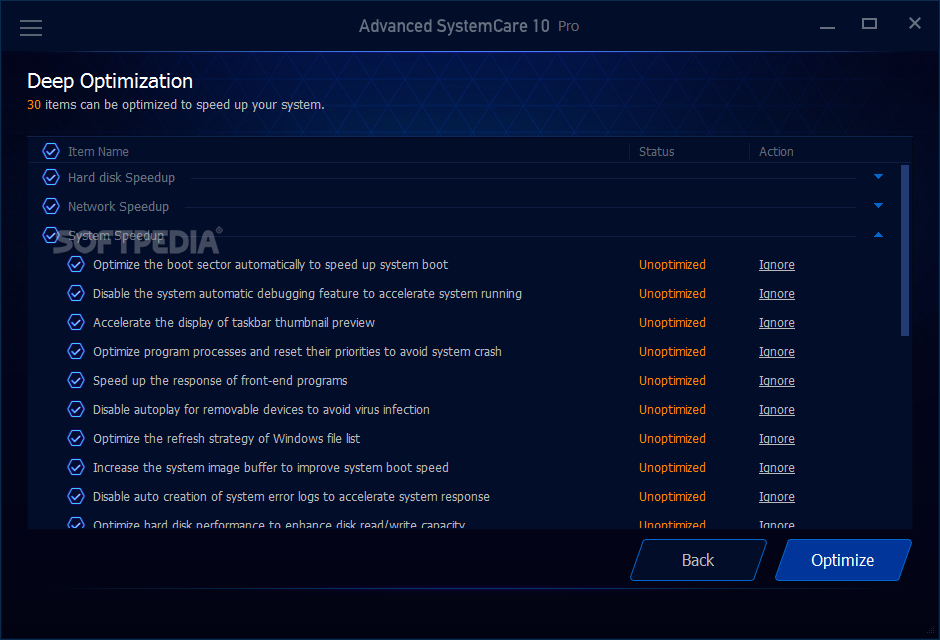Ignore the autoplay removable devices item
Screen dimensions: 940x640
[776, 410]
